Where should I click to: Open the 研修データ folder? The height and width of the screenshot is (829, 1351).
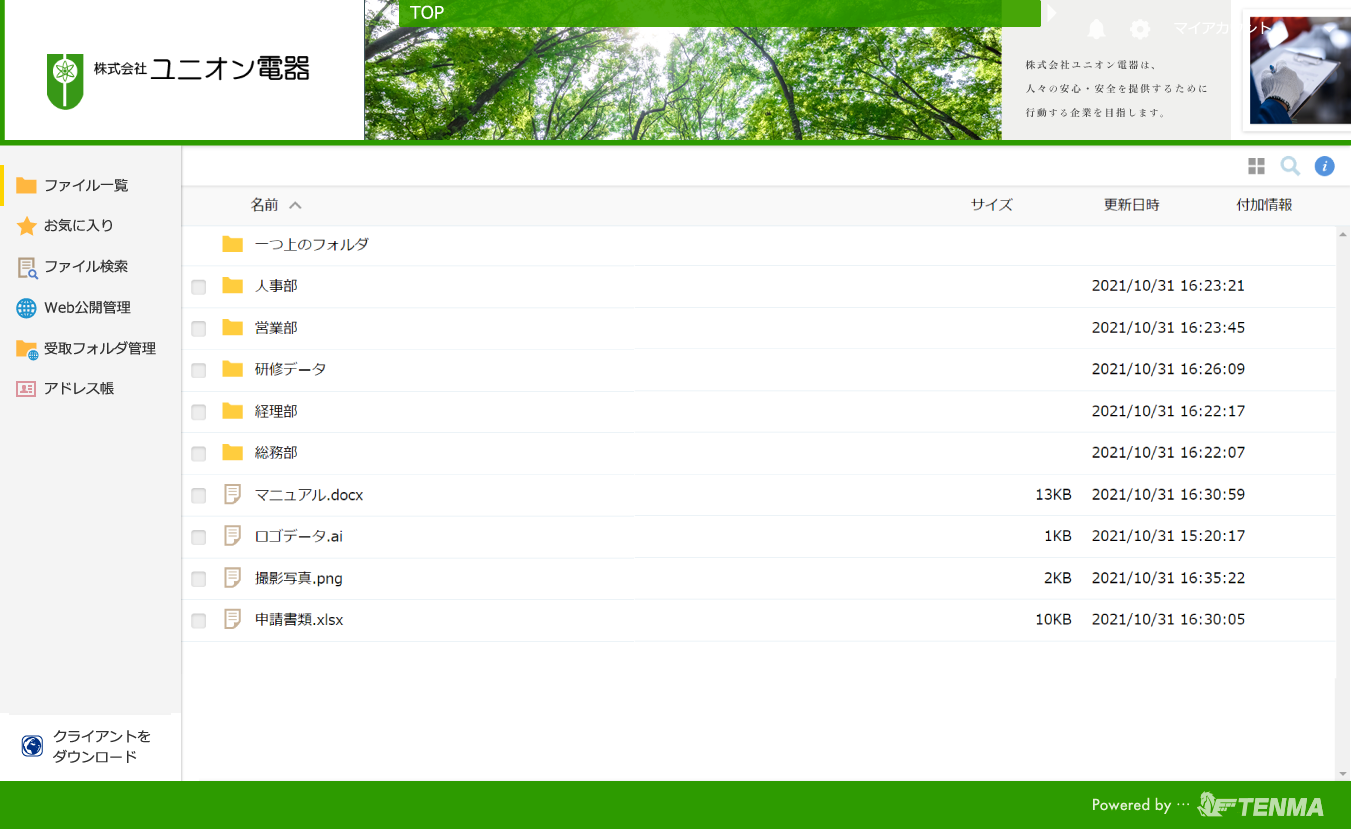pos(290,369)
